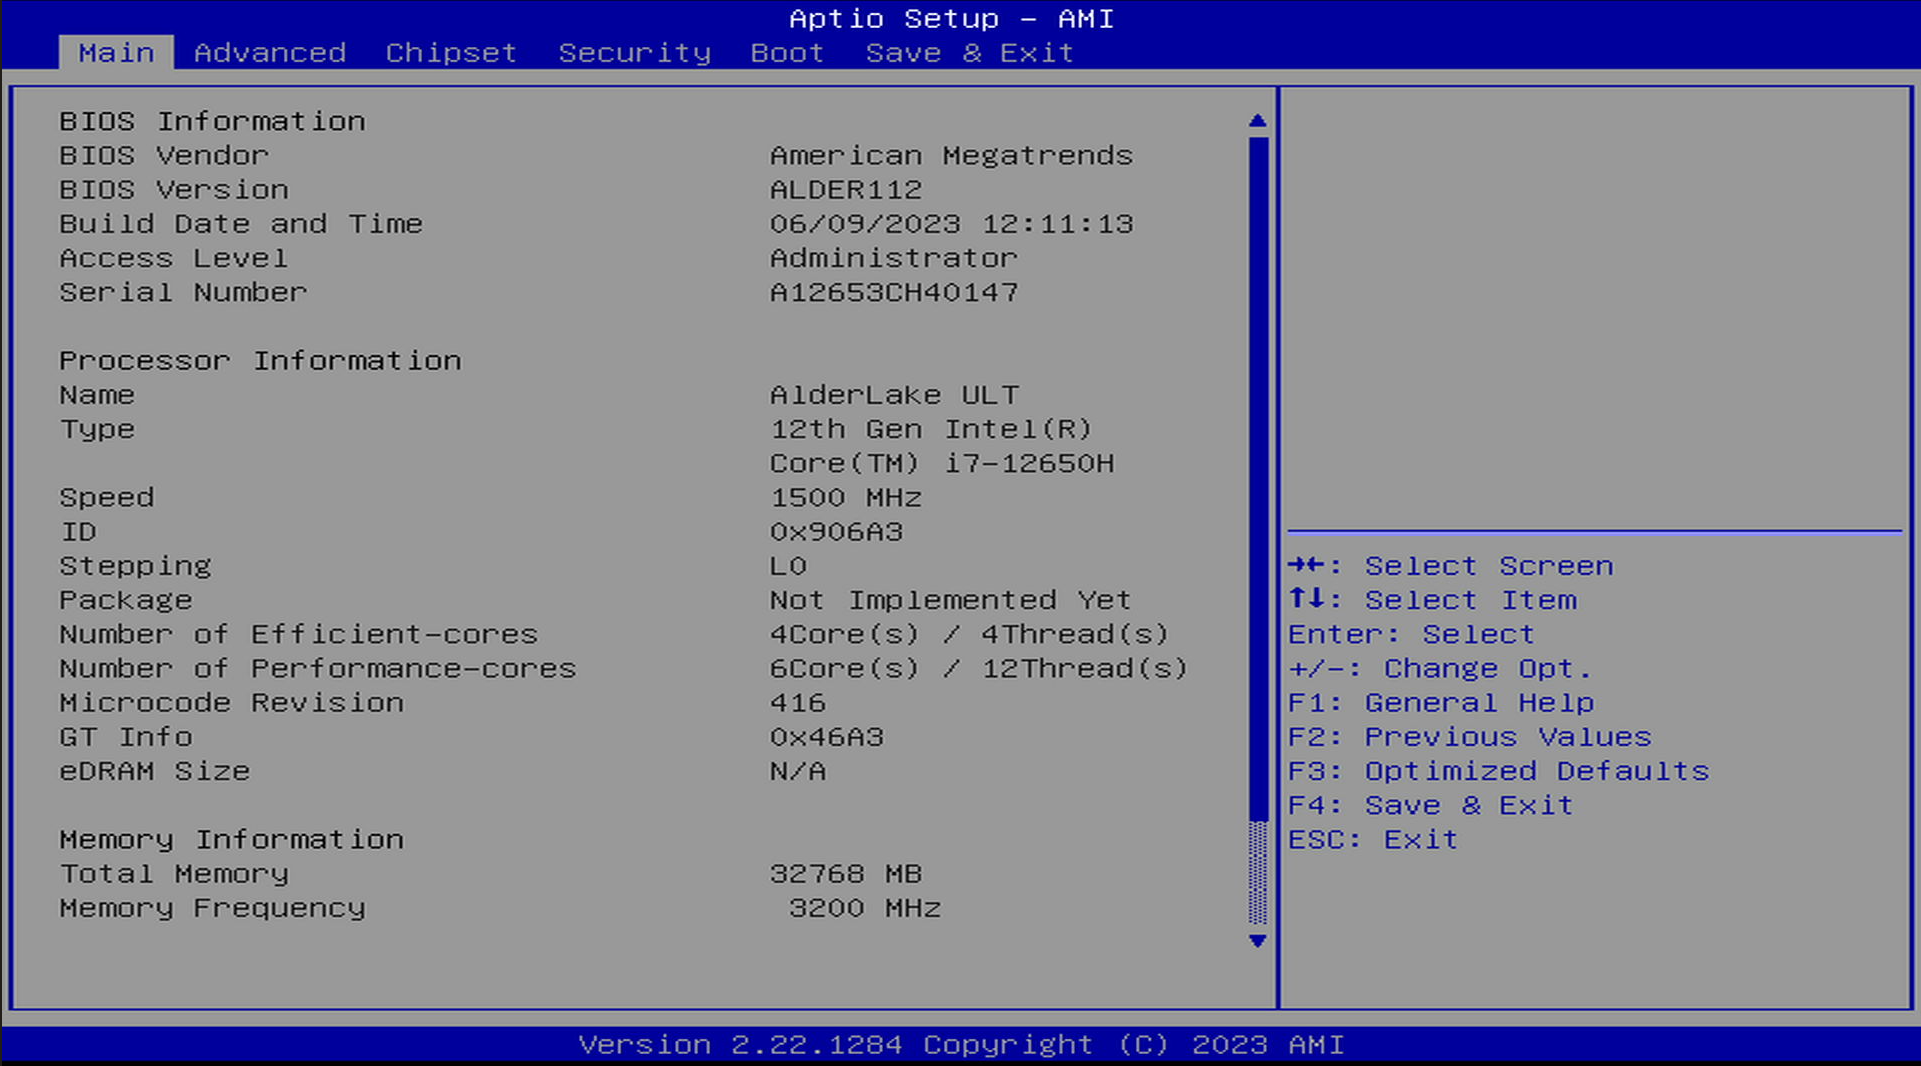Screen dimensions: 1921x1066
Task: Click the Not Implemented Yet value
Action: click(x=950, y=600)
